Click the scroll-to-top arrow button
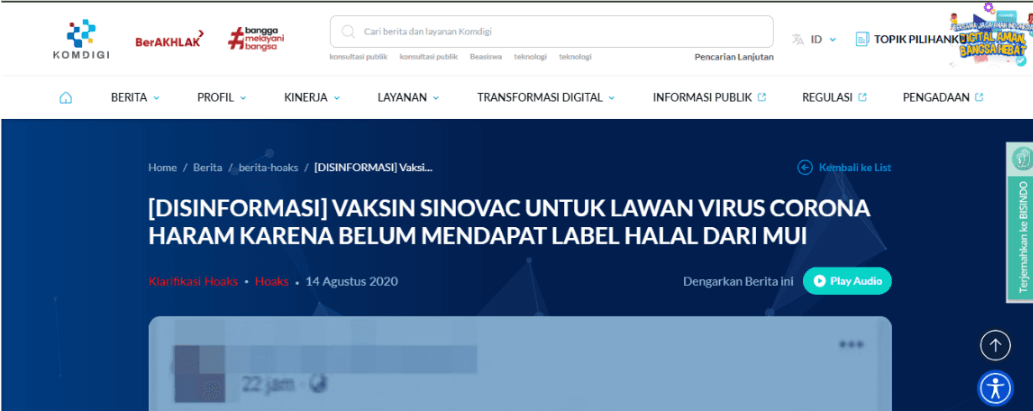Screen dimensions: 1033x411 click(x=995, y=345)
